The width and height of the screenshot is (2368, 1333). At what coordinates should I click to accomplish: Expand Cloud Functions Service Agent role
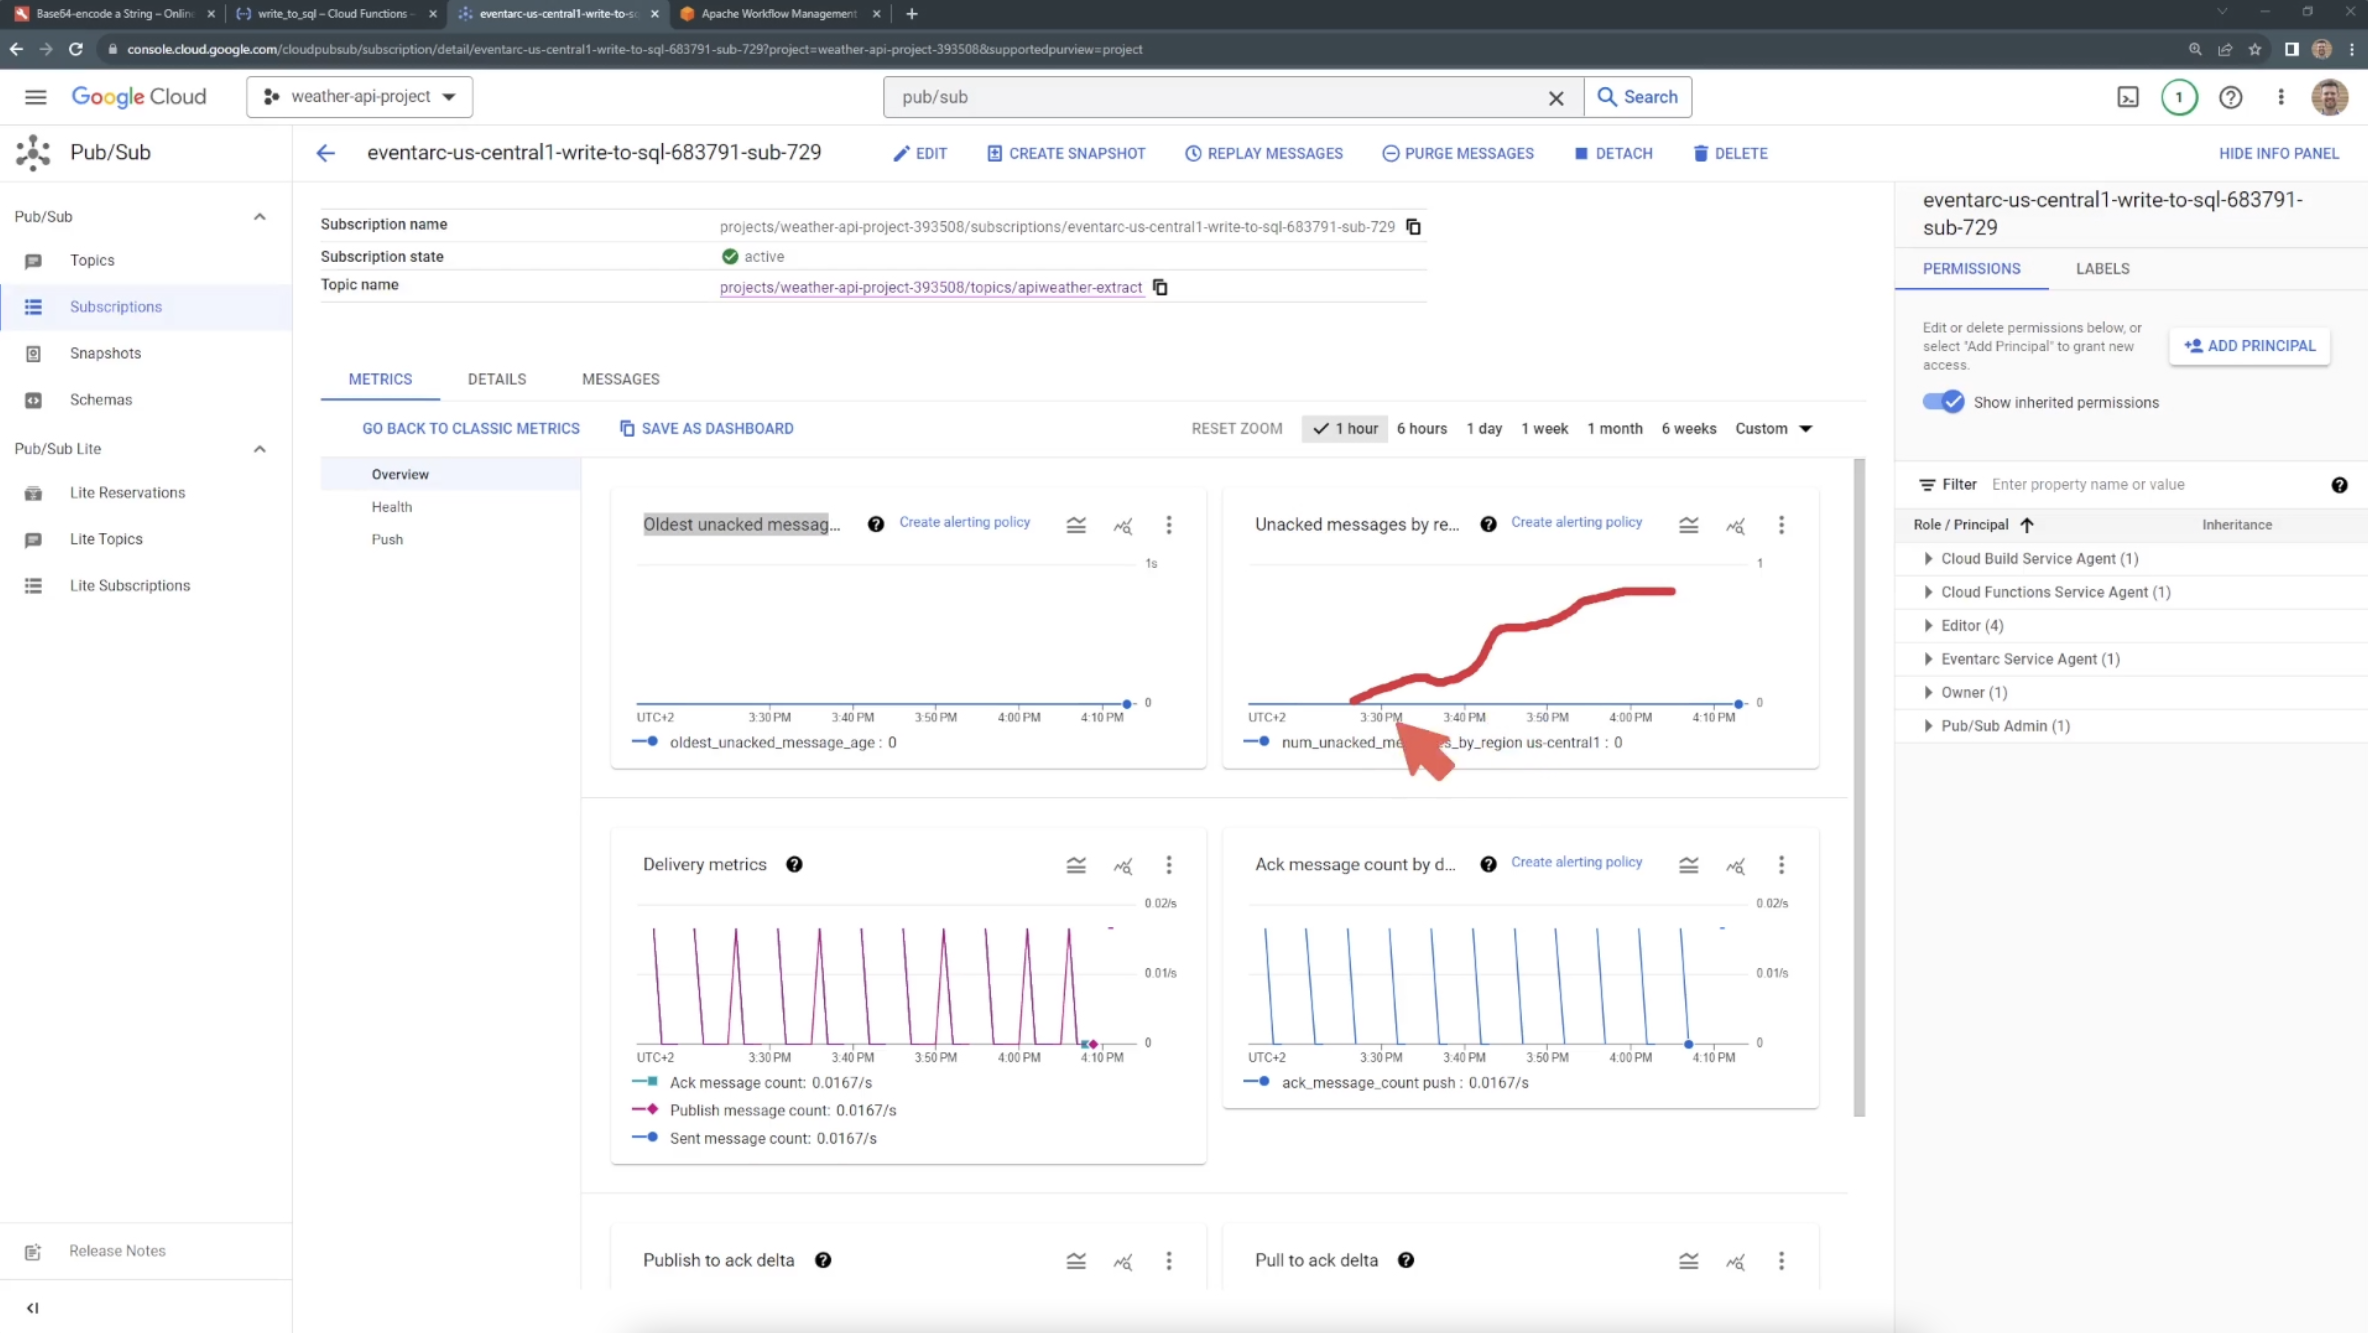(x=1928, y=592)
